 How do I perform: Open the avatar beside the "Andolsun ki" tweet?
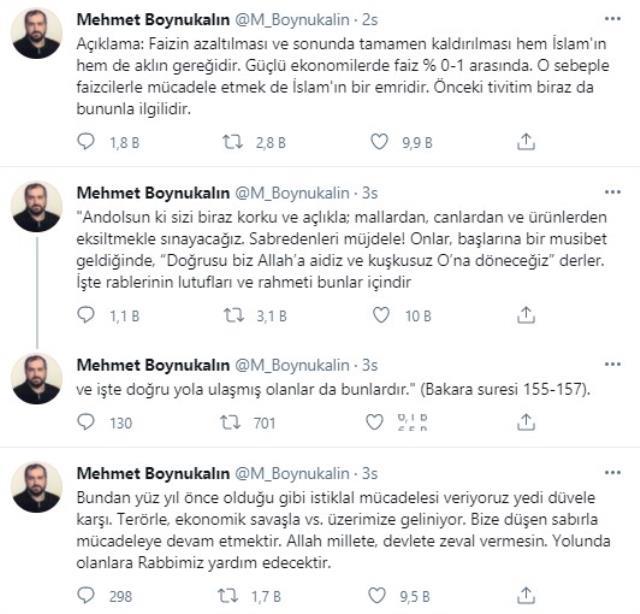point(37,206)
